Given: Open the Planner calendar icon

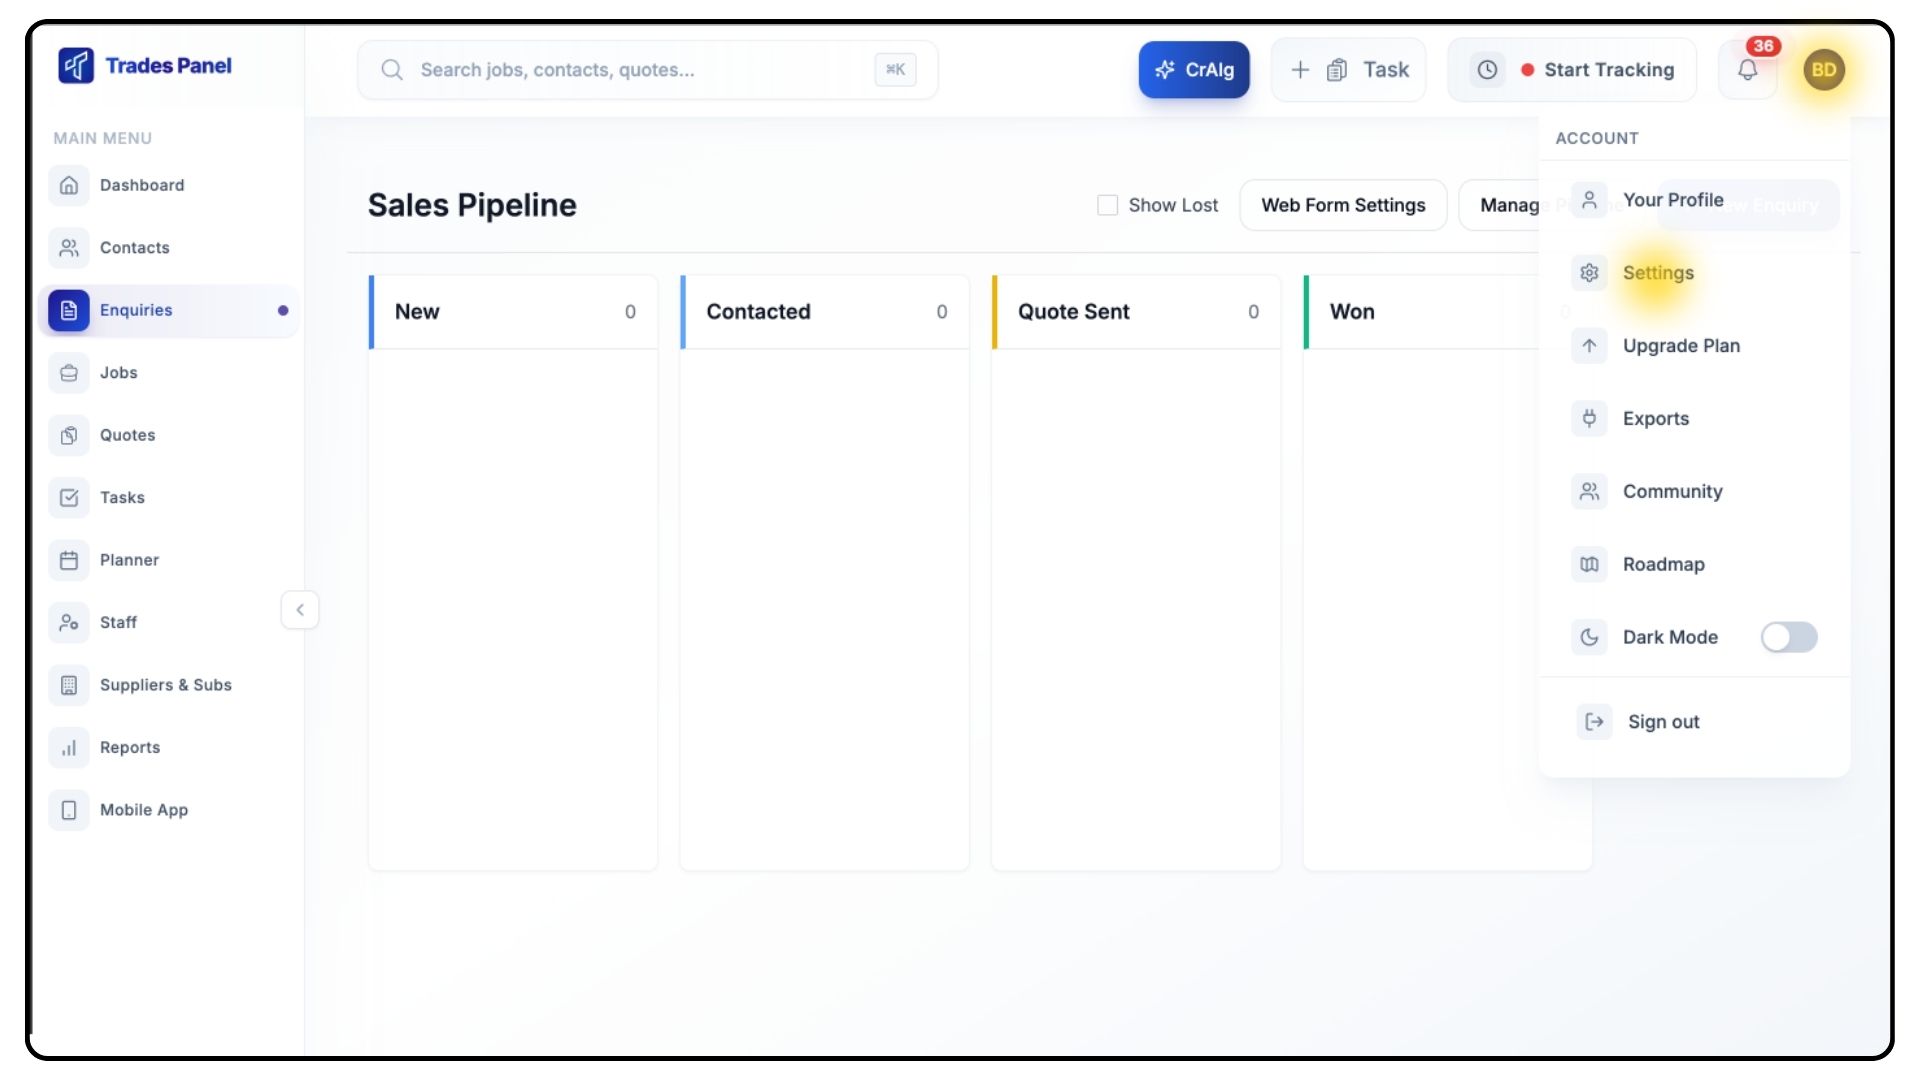Looking at the screenshot, I should coord(69,560).
